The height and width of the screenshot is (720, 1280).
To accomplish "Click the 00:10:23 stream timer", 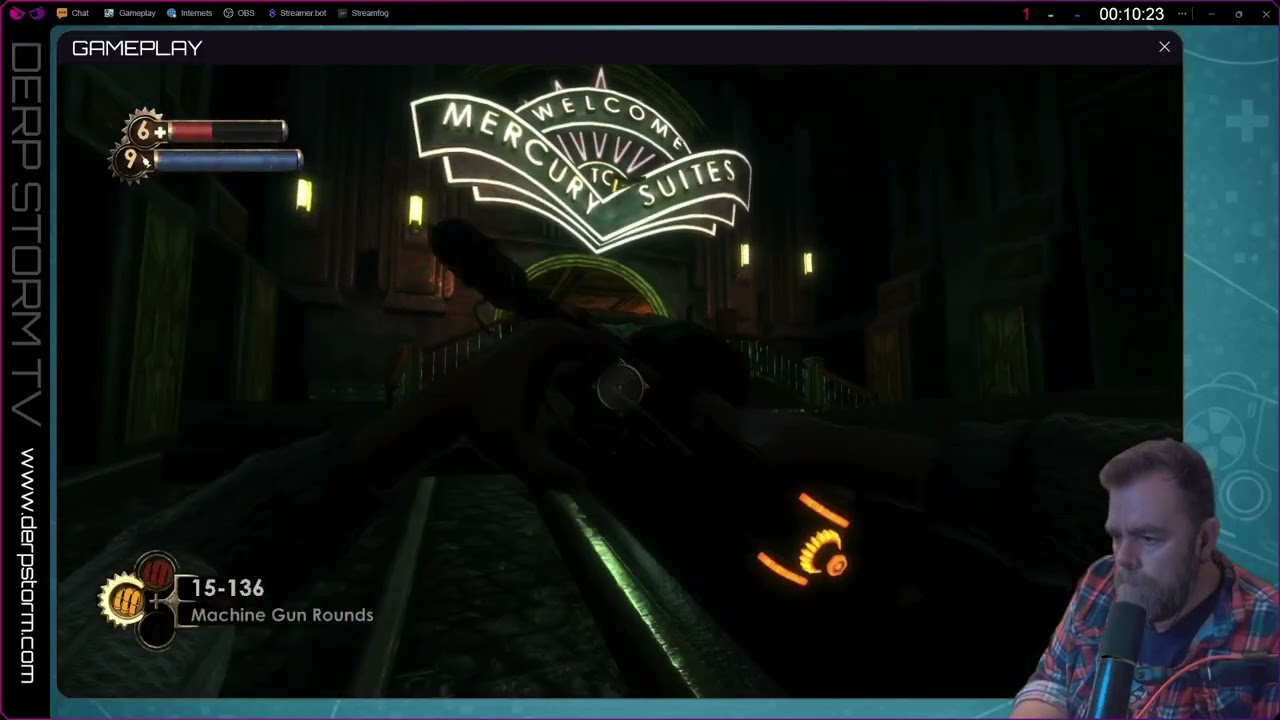I will pos(1131,14).
